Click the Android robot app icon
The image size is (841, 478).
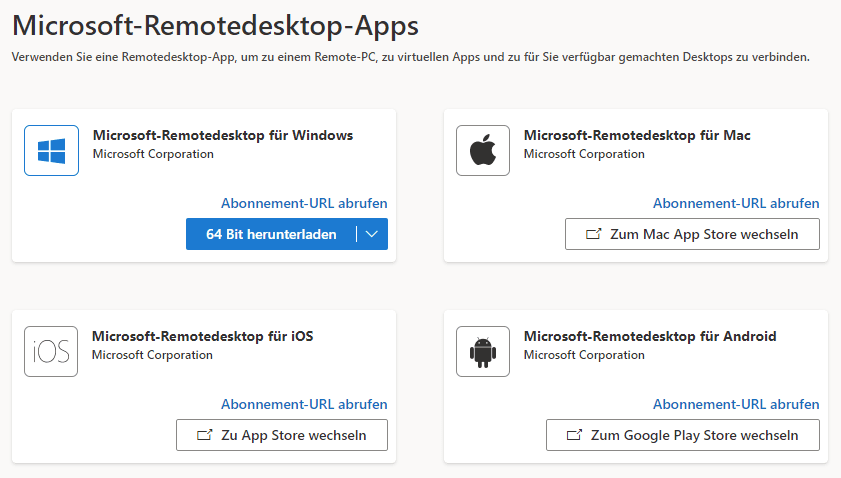coord(483,351)
